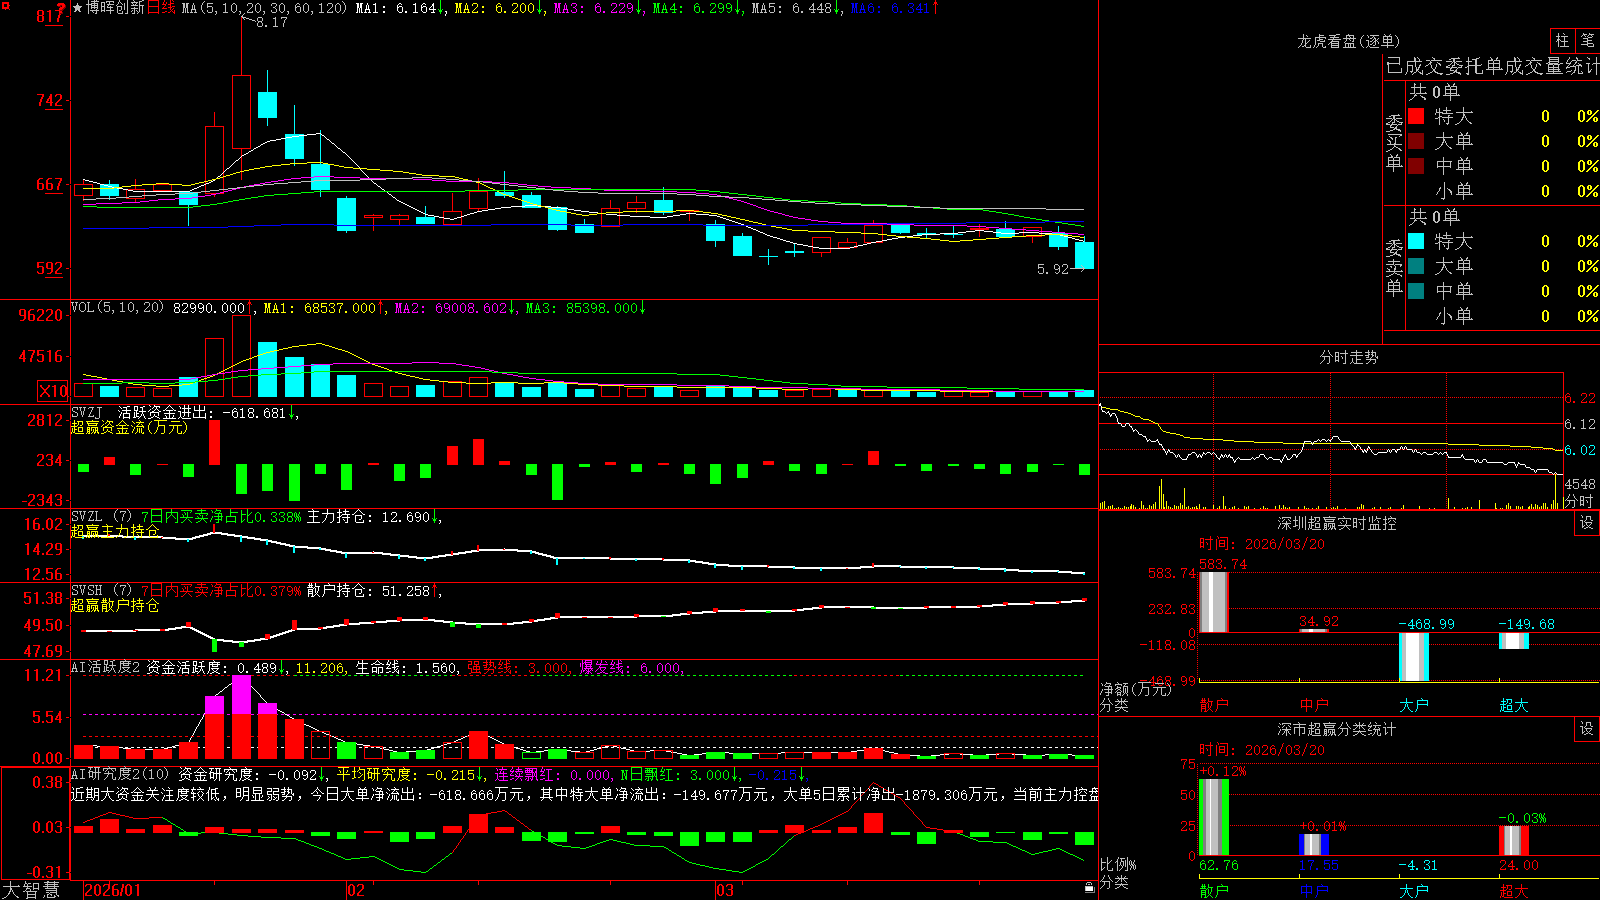Open the 日线 period selector

click(161, 8)
